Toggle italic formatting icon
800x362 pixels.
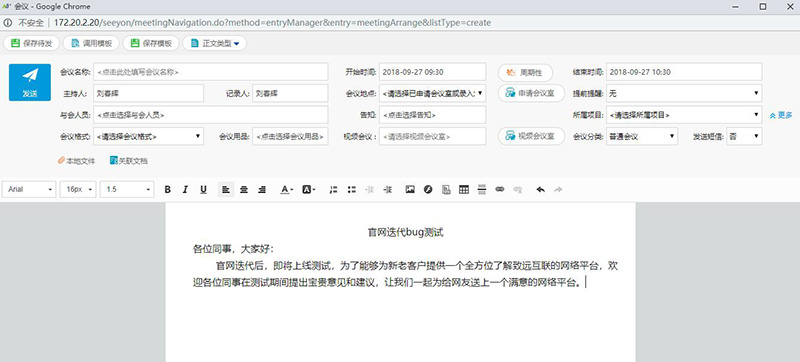(185, 190)
